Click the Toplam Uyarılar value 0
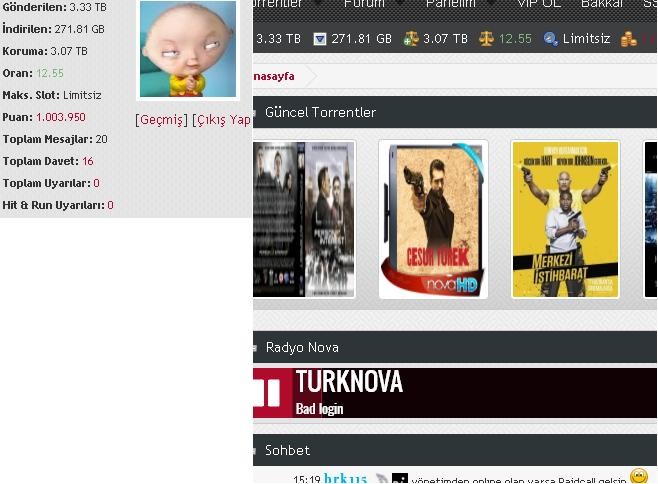 pos(97,183)
